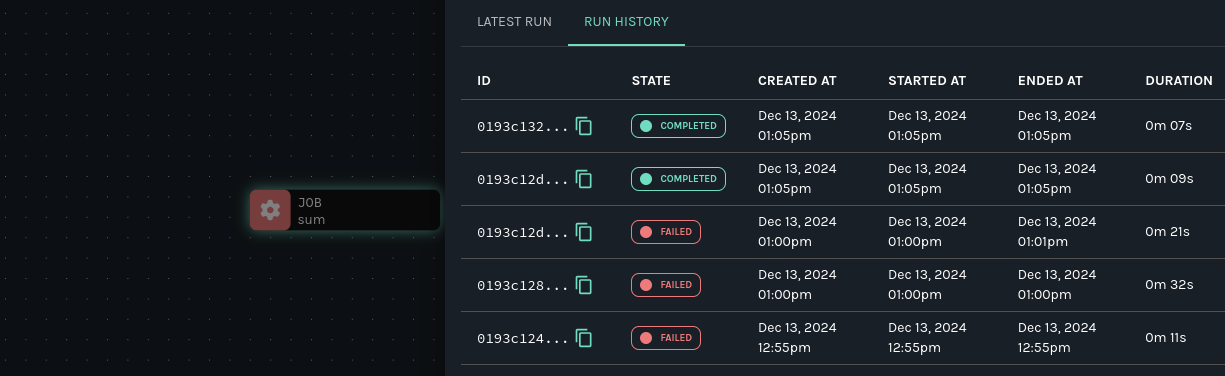Image resolution: width=1225 pixels, height=376 pixels.
Task: Click the State column header
Action: pos(651,81)
